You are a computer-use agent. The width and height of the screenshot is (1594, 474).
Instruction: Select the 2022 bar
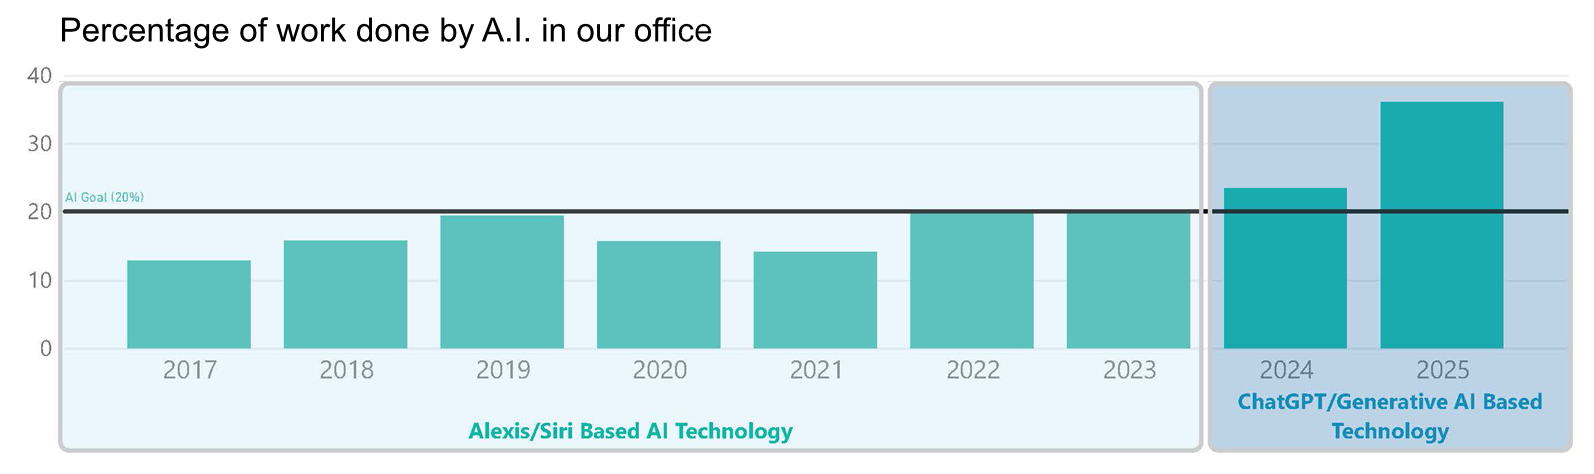click(971, 280)
